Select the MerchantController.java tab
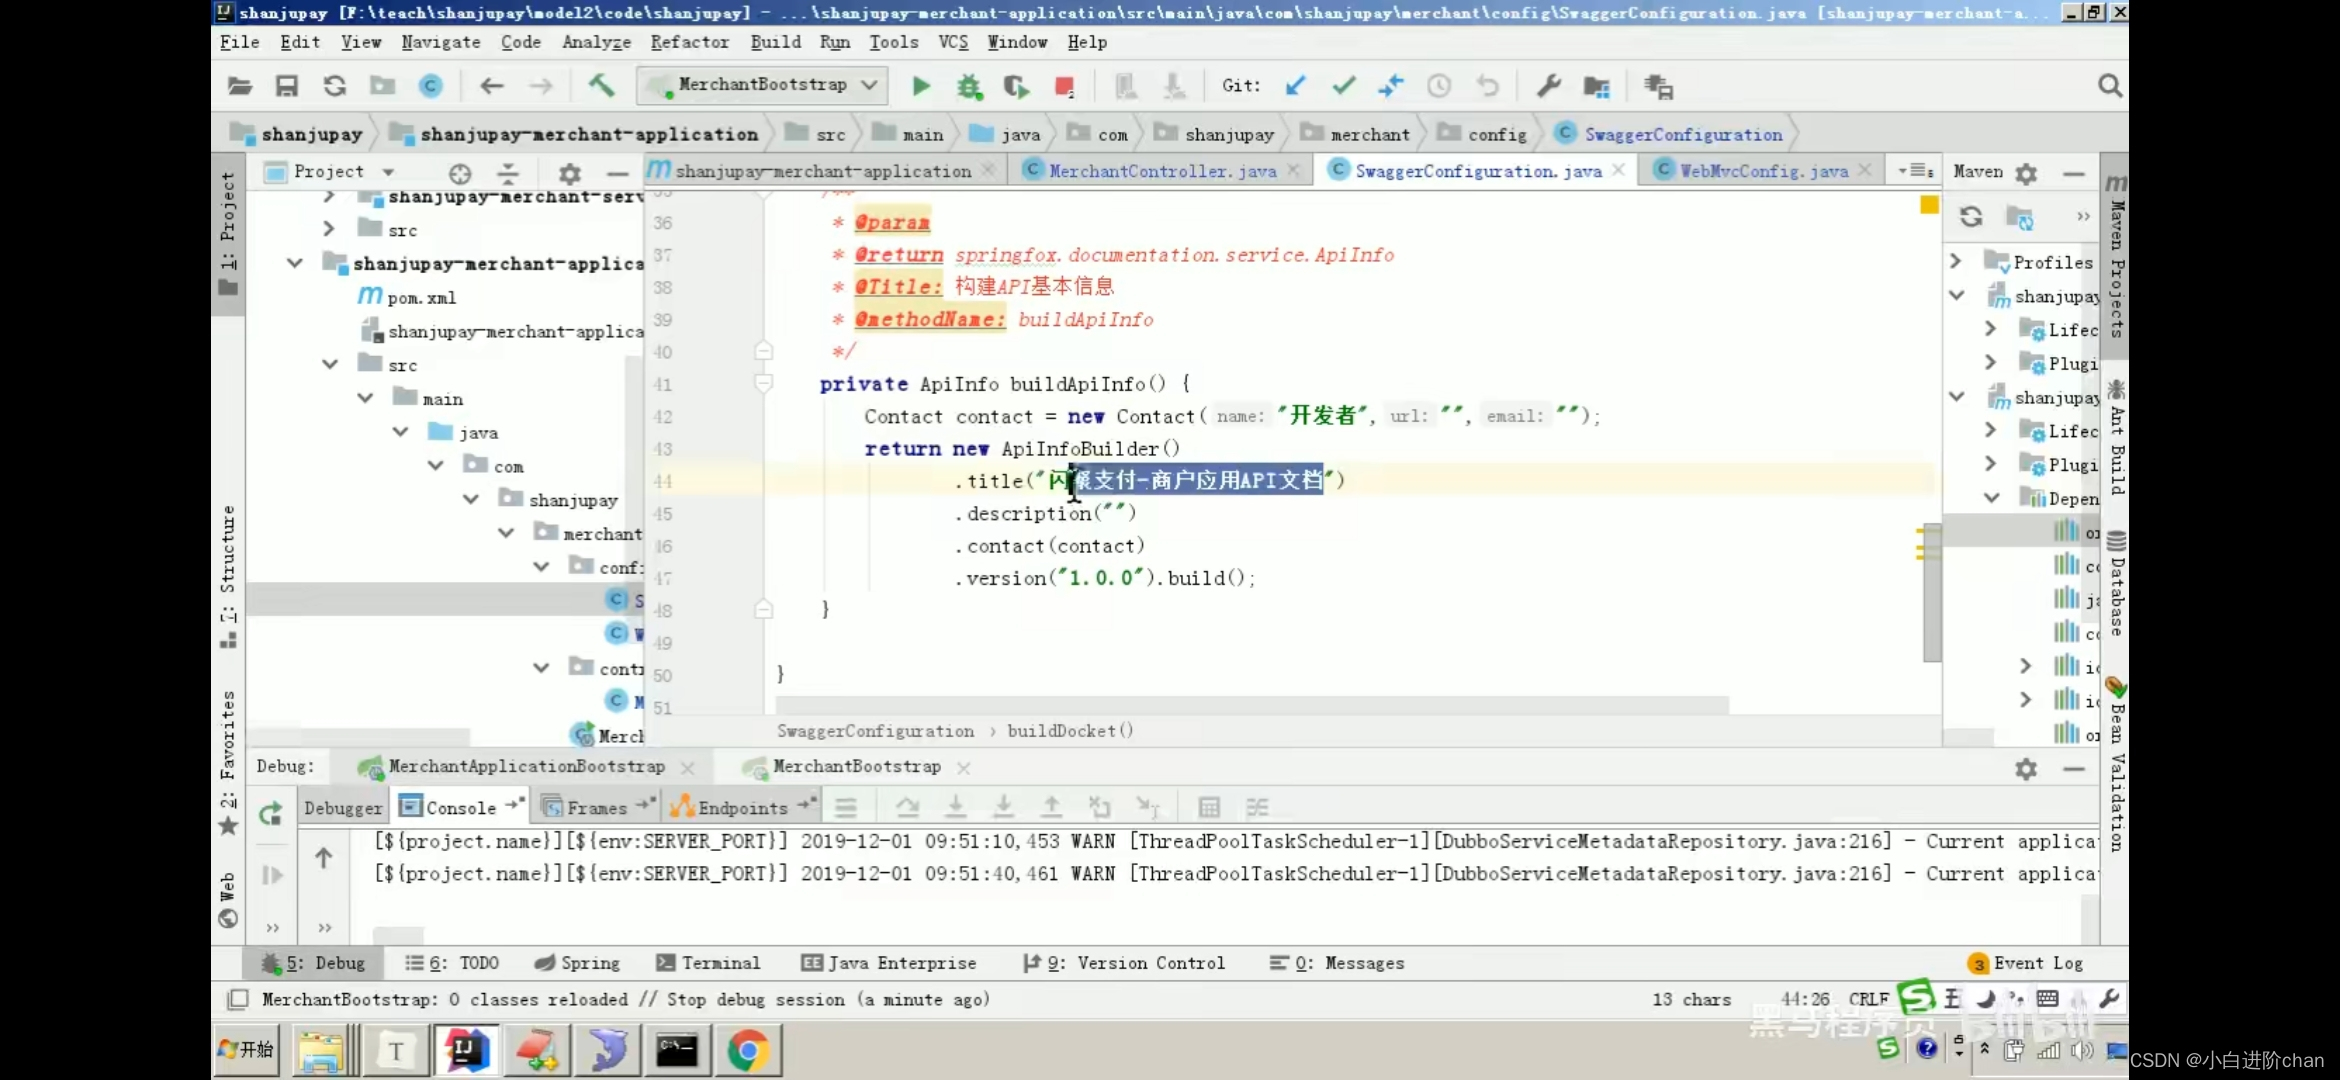 (x=1161, y=170)
